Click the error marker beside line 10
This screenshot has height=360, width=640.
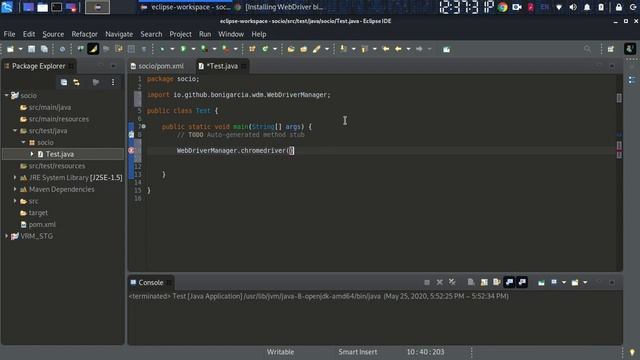click(x=131, y=150)
